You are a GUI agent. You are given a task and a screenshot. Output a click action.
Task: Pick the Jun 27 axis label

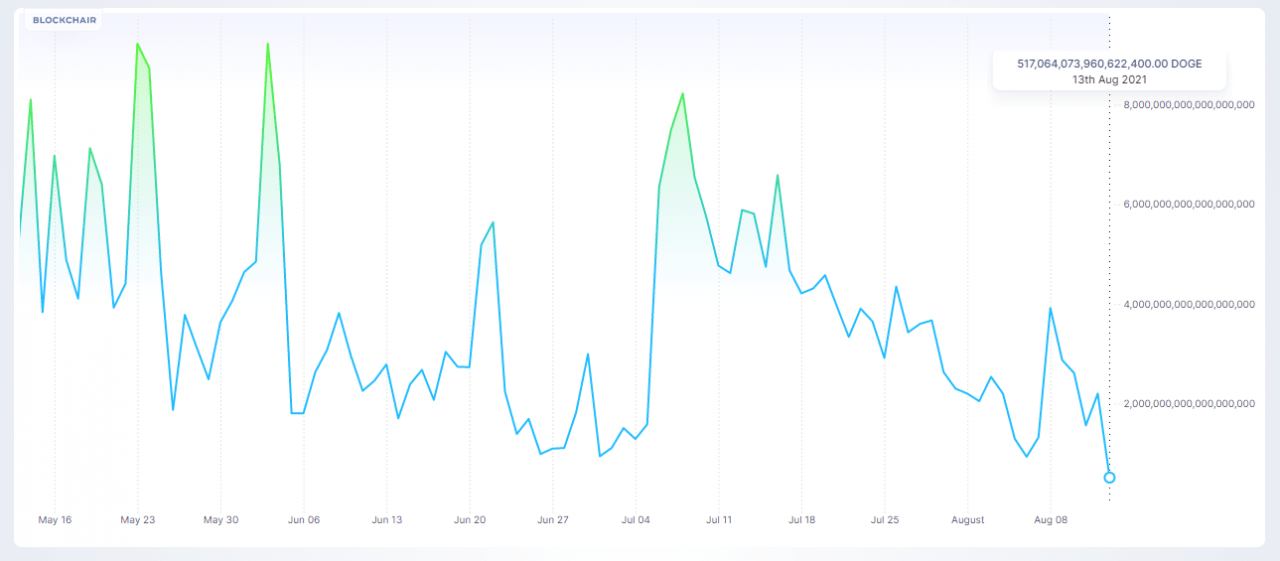tap(553, 520)
